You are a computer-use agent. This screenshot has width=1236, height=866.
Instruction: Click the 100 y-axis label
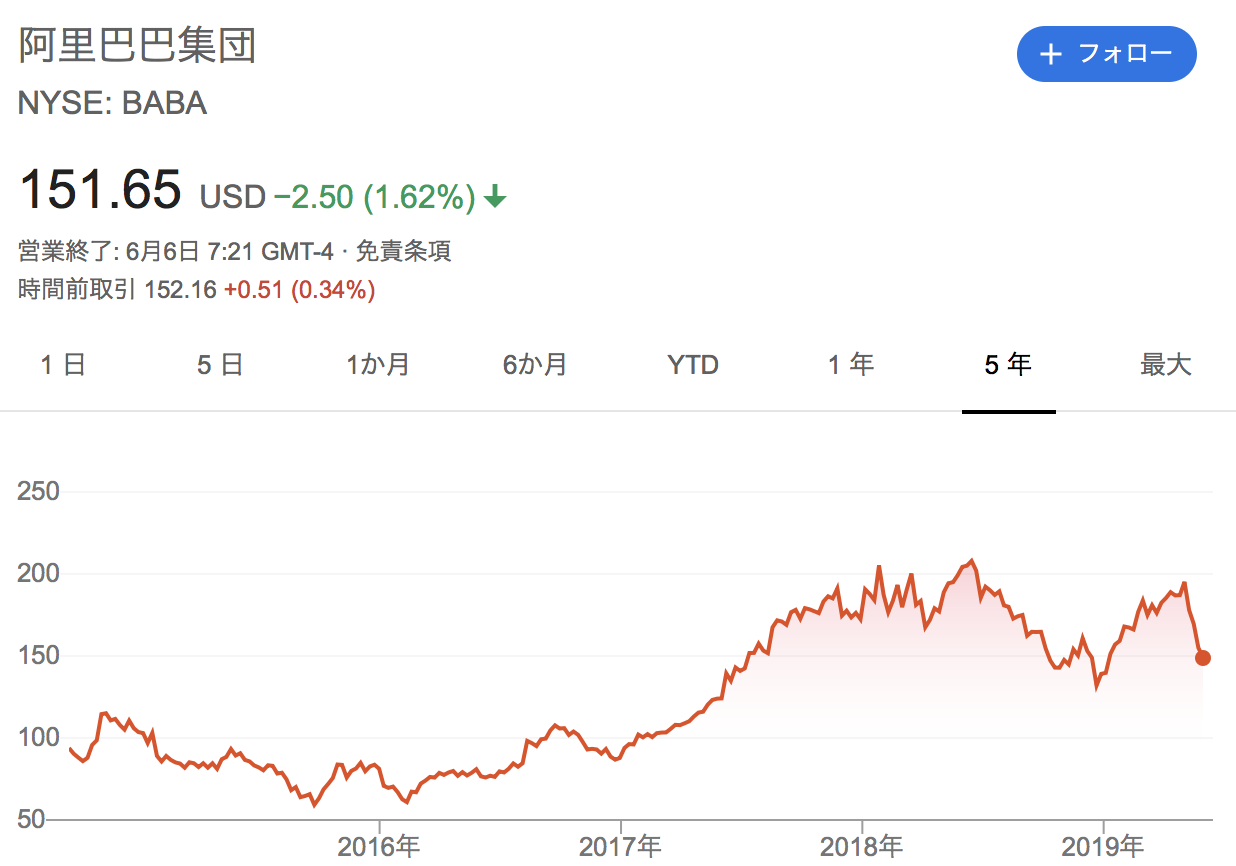(x=39, y=738)
